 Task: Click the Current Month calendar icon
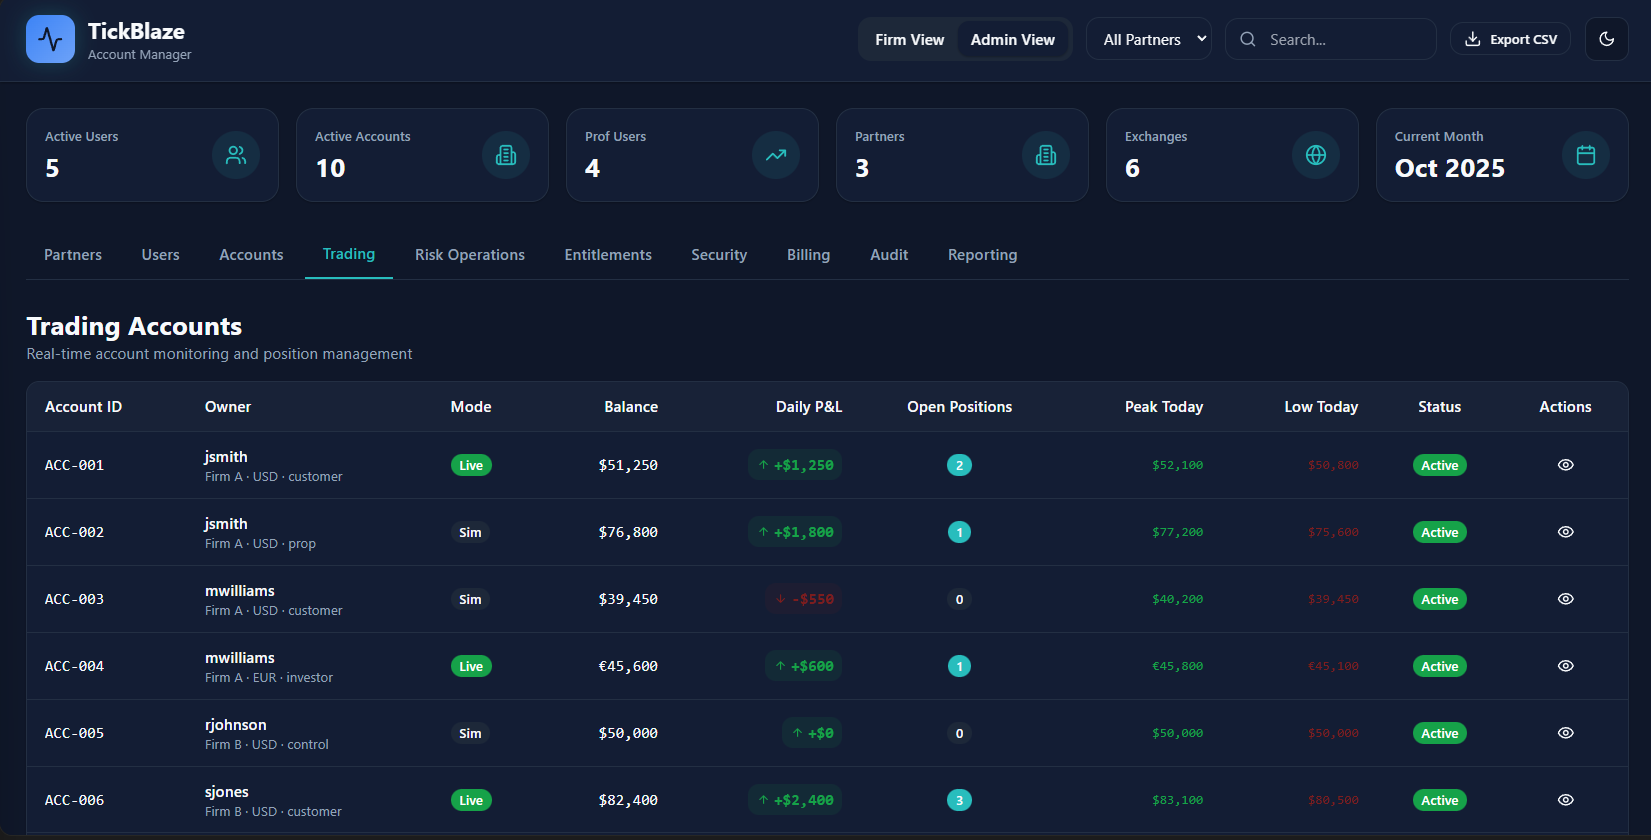pyautogui.click(x=1586, y=155)
